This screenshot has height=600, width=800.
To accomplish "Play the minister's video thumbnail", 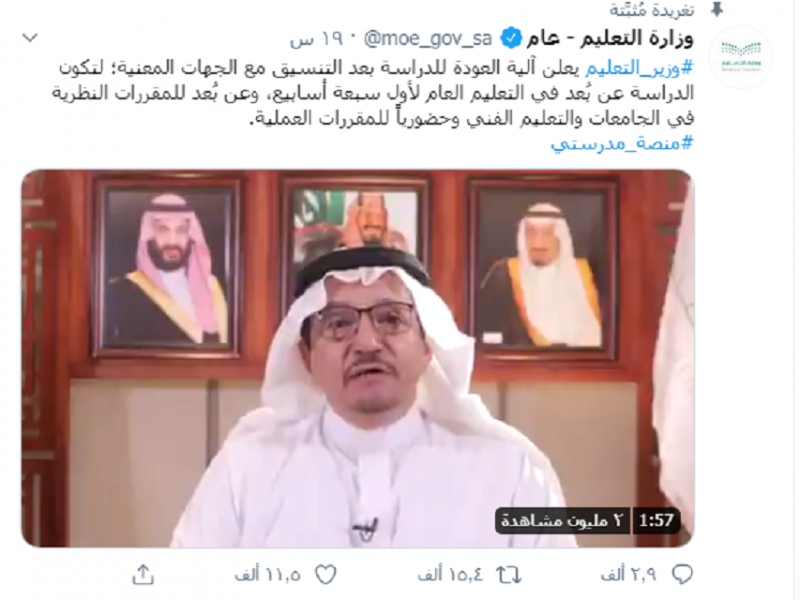I will click(x=358, y=358).
